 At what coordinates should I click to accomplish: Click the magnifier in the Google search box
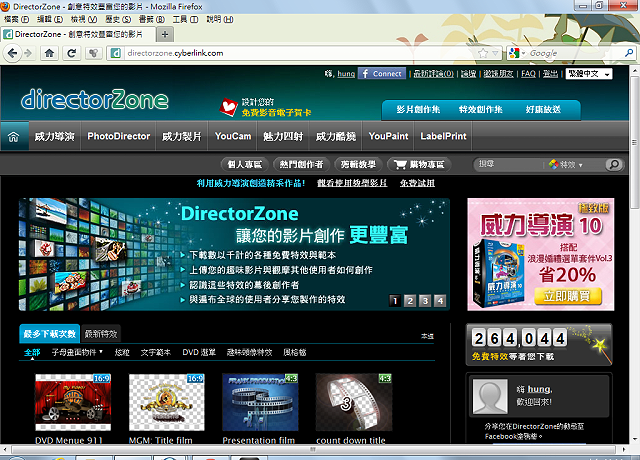coord(629,53)
